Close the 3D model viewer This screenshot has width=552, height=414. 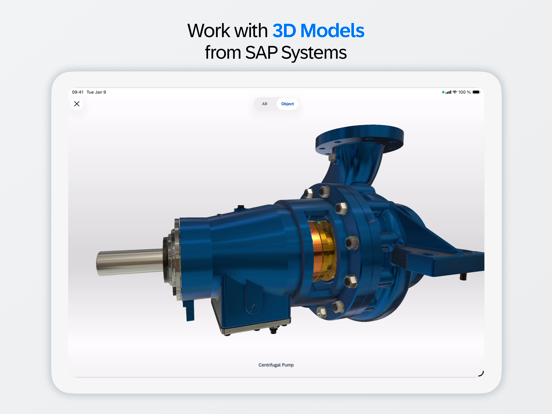(x=77, y=104)
